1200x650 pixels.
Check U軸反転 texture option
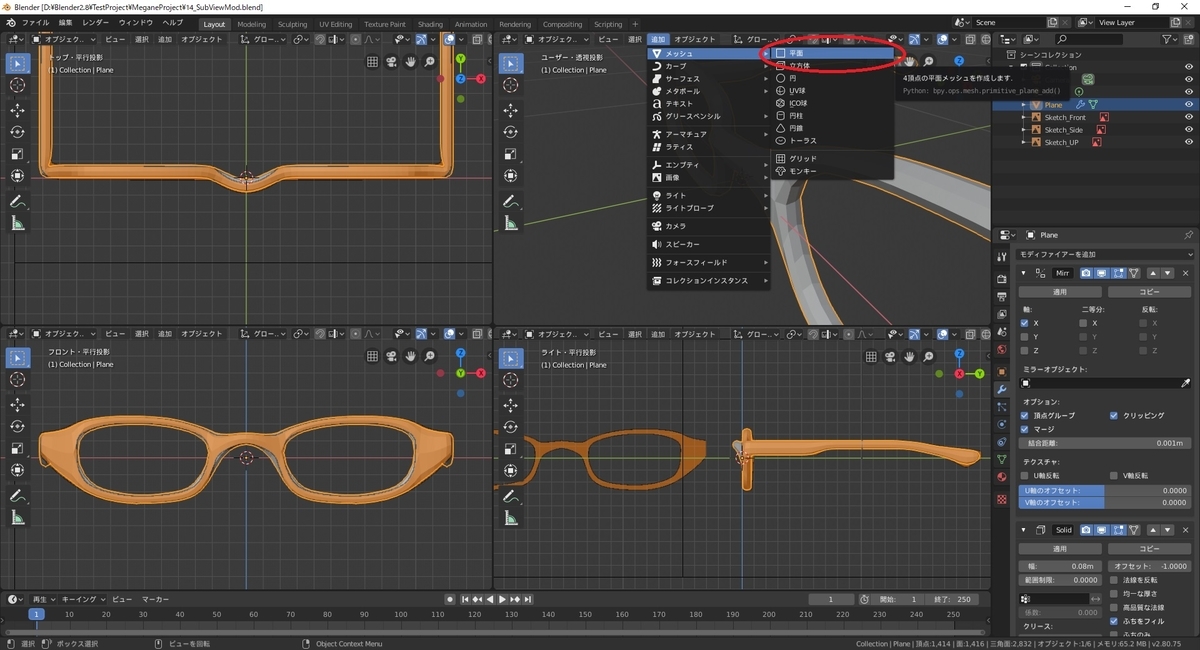(x=1024, y=476)
